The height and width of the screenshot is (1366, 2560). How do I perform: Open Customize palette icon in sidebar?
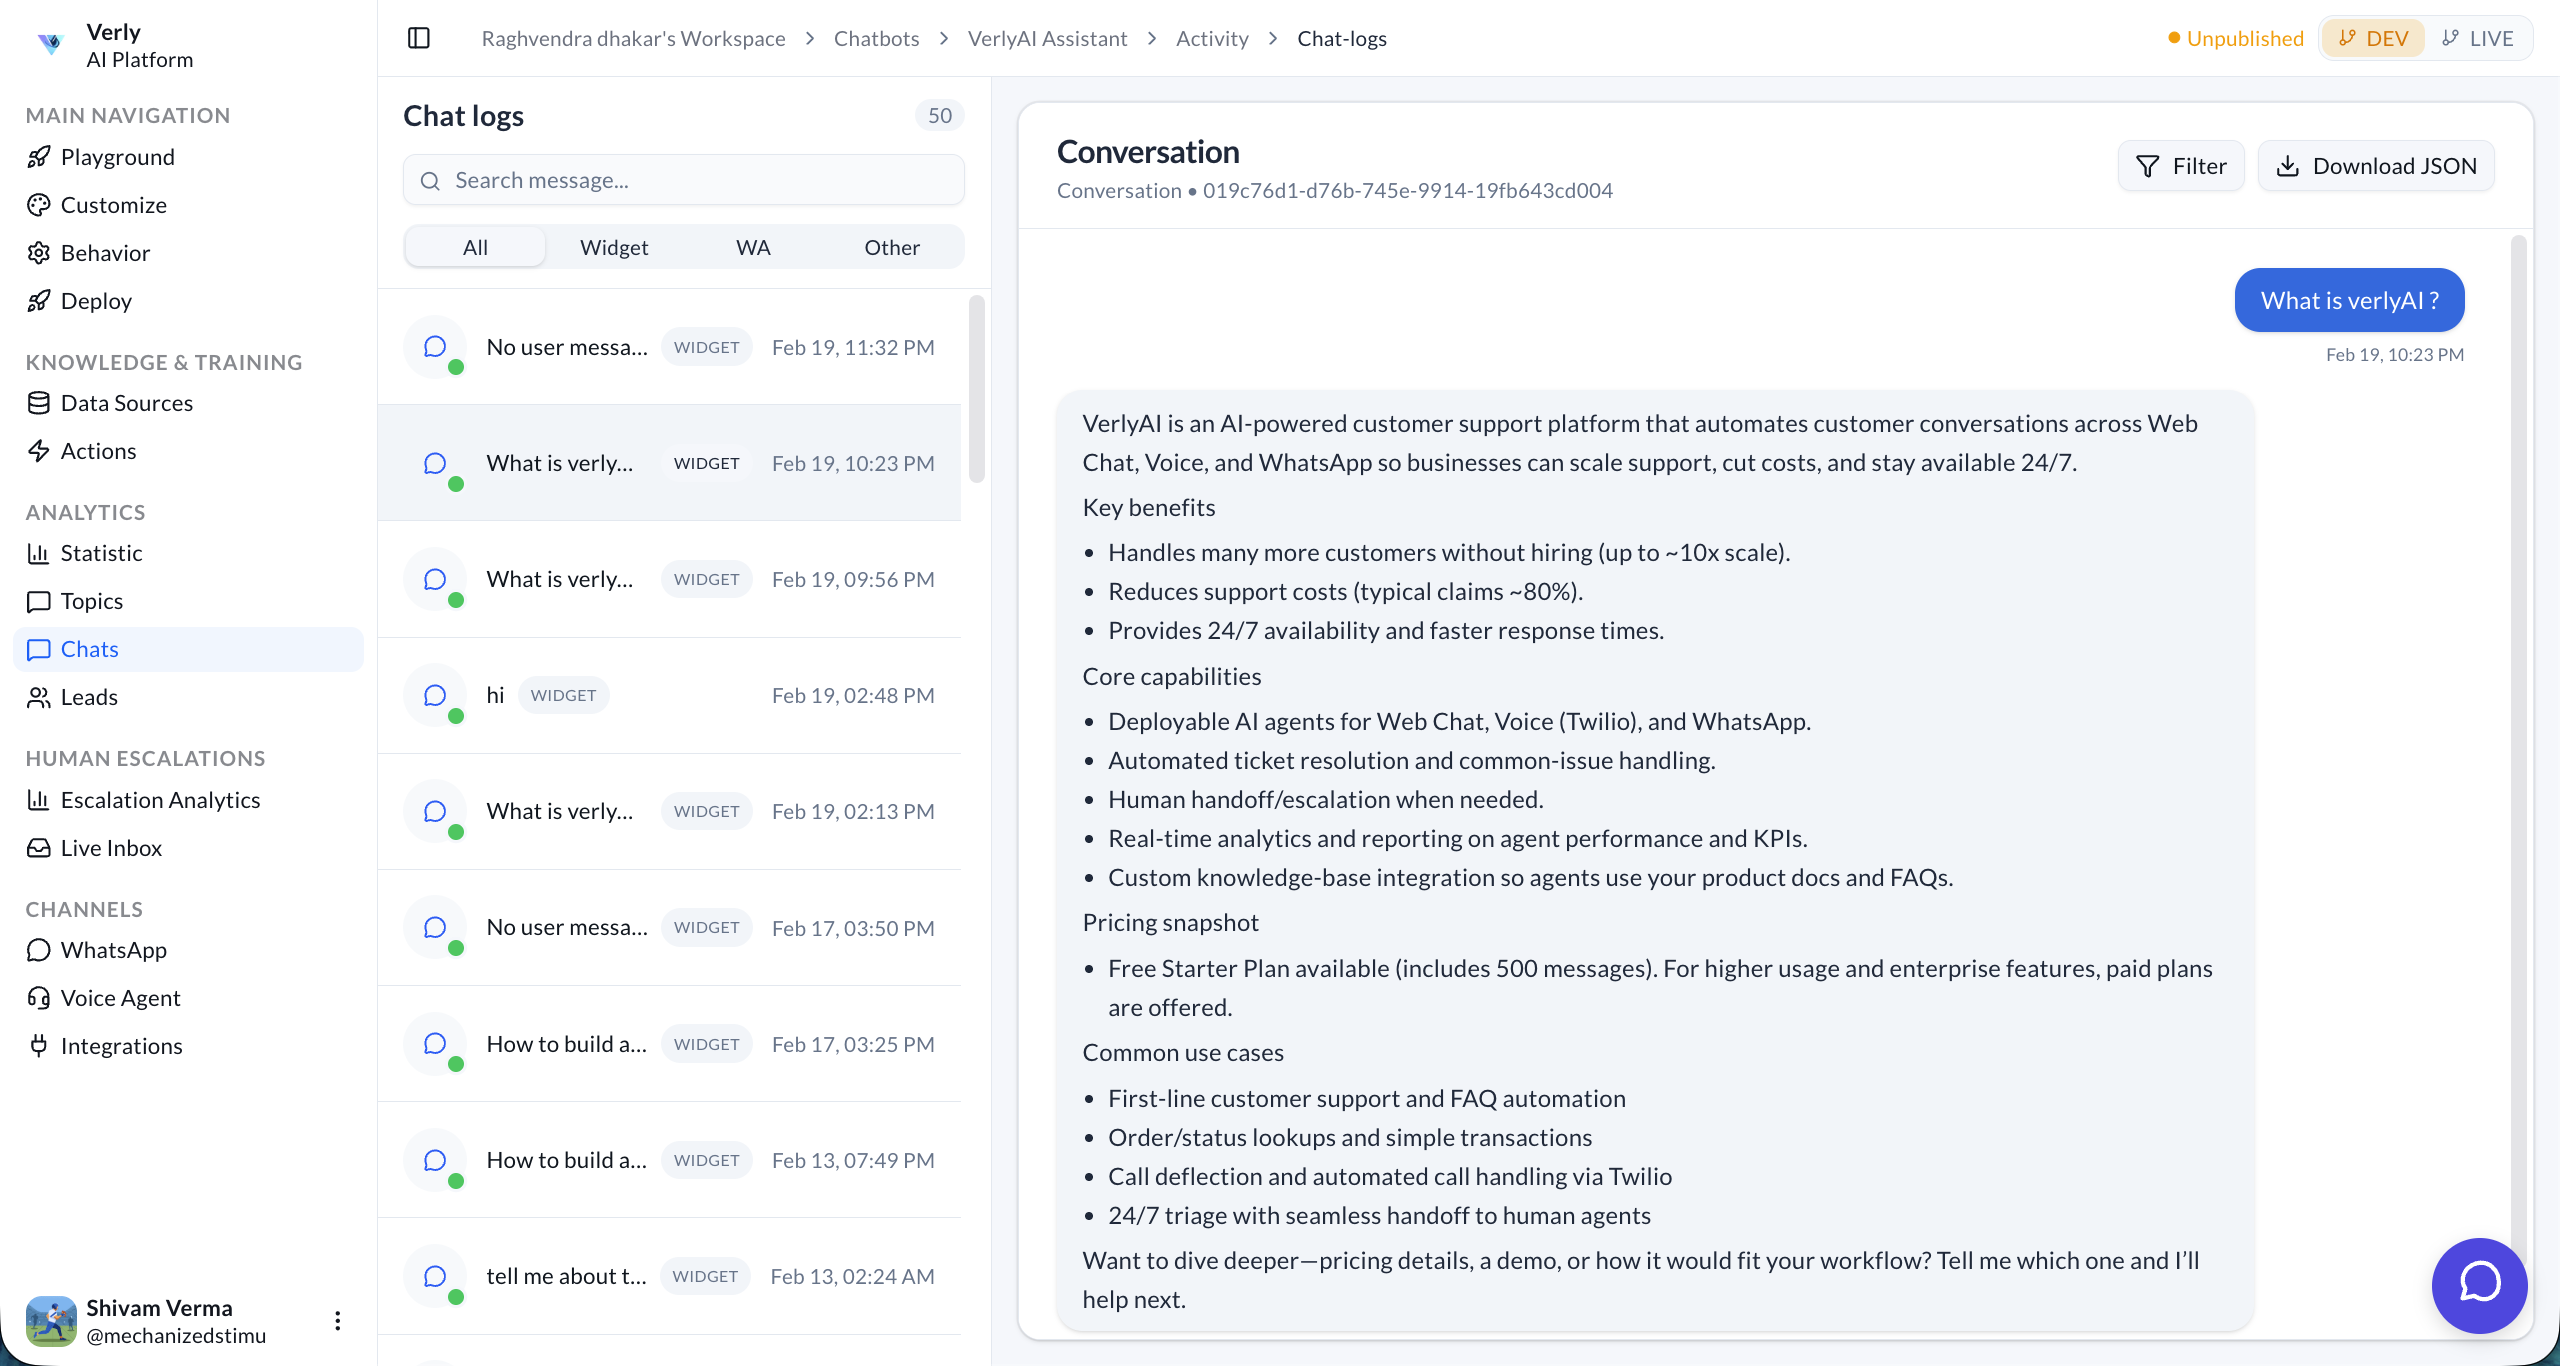(39, 205)
